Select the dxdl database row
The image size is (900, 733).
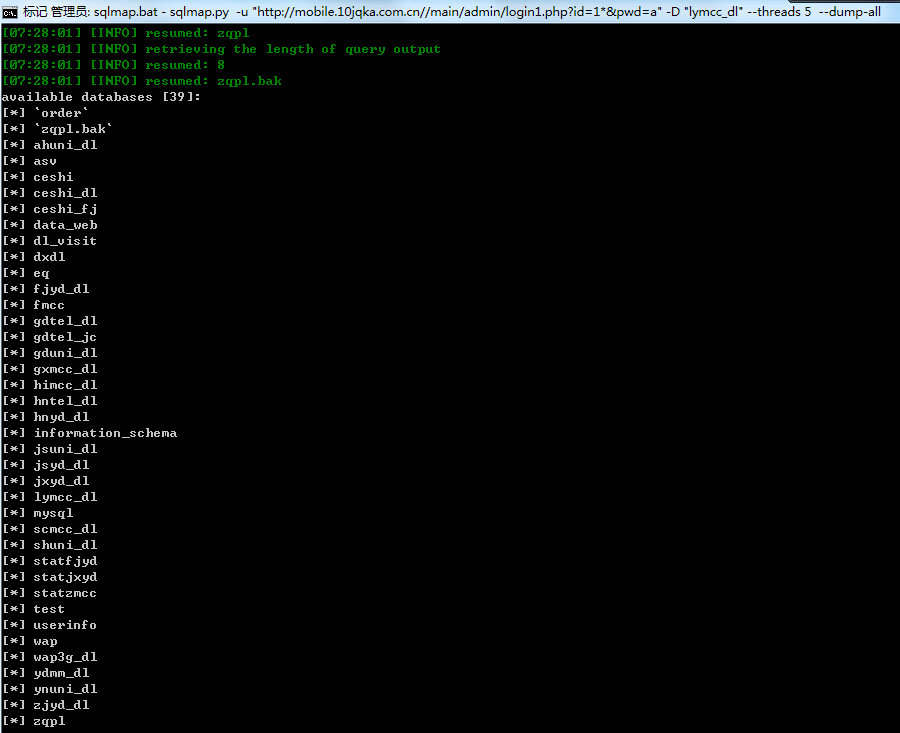pos(33,257)
